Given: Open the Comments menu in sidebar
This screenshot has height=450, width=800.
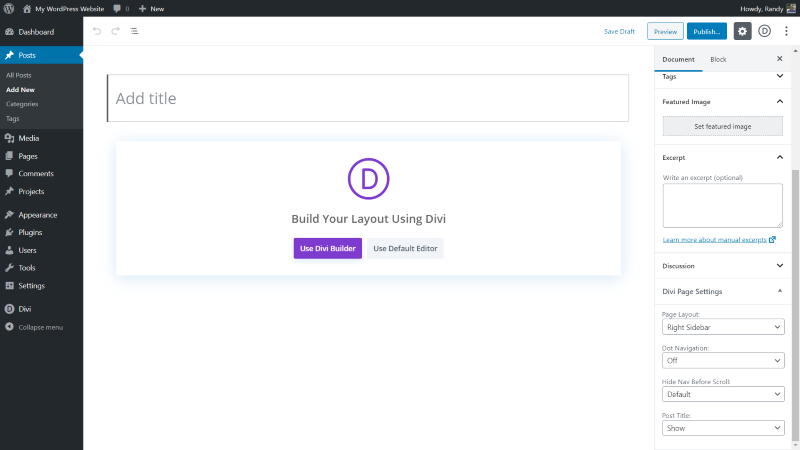Looking at the screenshot, I should [x=41, y=173].
